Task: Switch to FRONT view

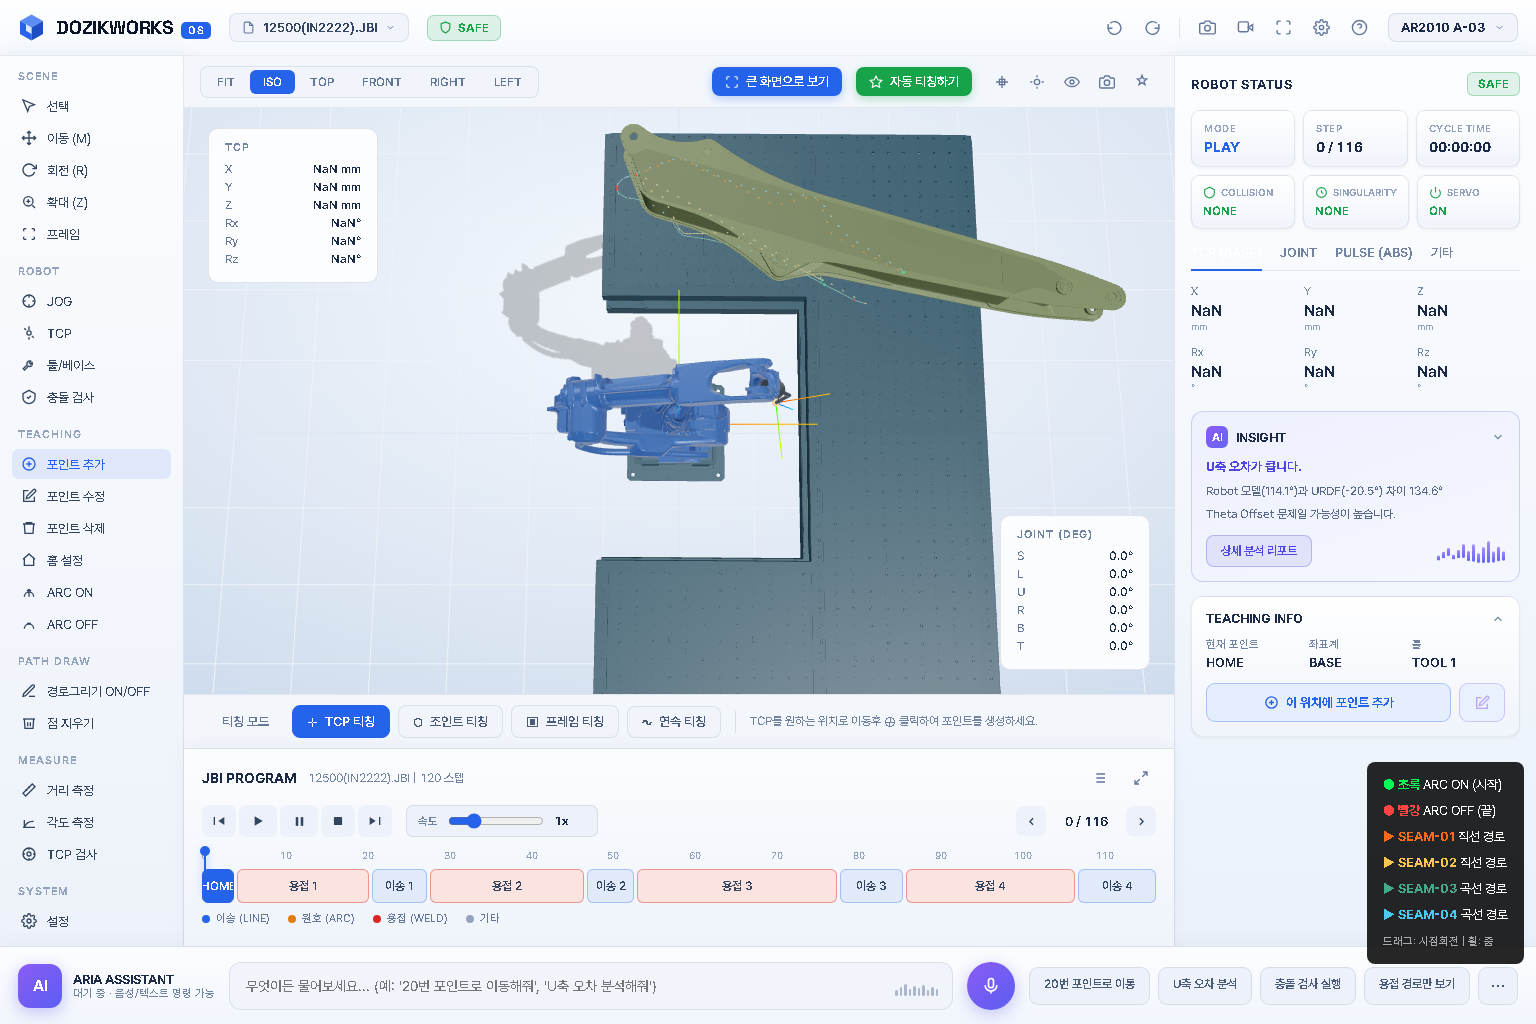Action: tap(381, 82)
